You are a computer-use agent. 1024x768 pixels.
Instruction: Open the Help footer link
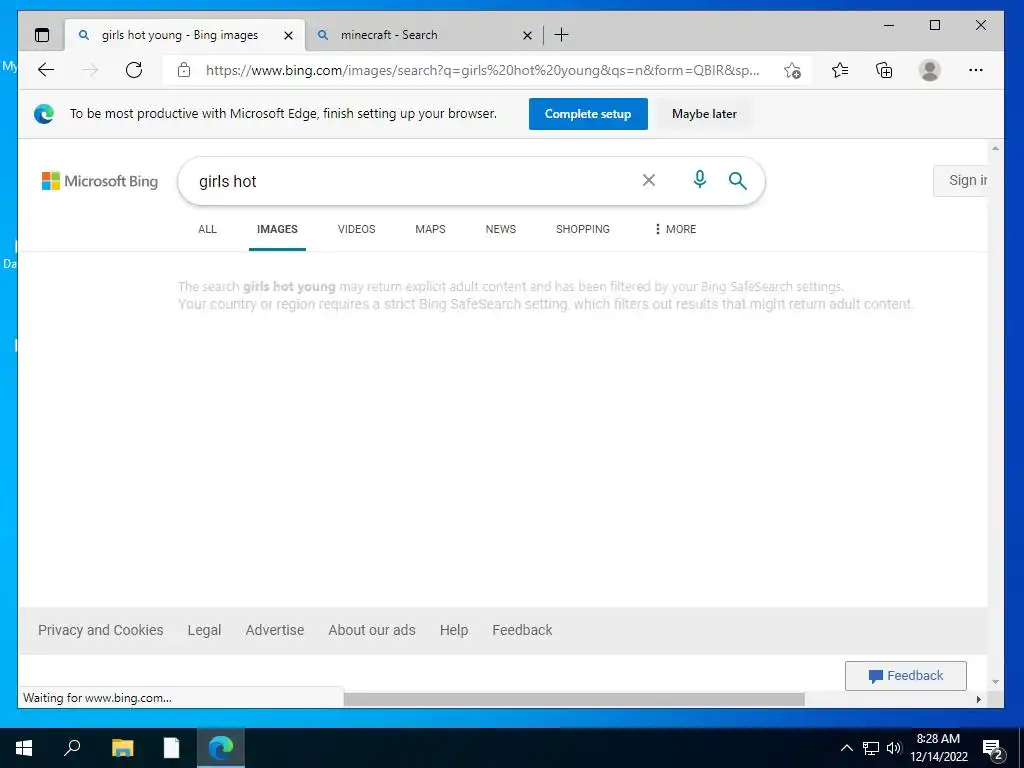point(454,630)
